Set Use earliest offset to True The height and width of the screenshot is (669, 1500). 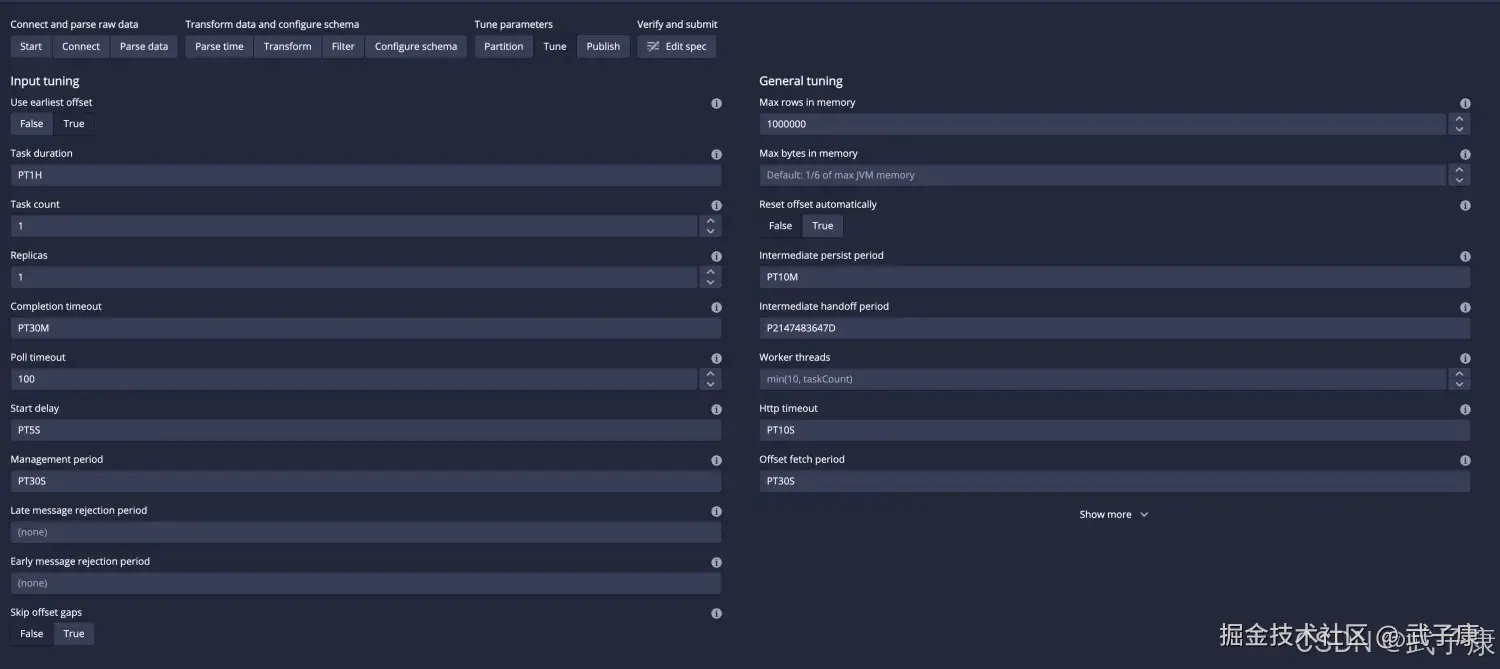tap(74, 124)
